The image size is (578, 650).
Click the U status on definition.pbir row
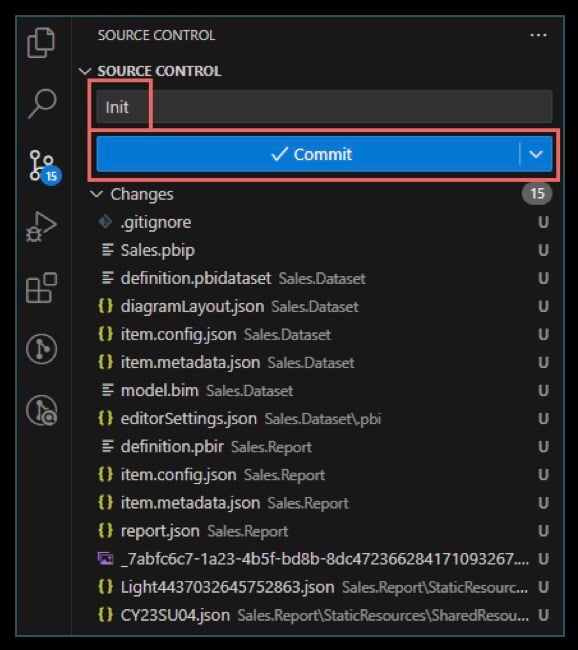543,447
